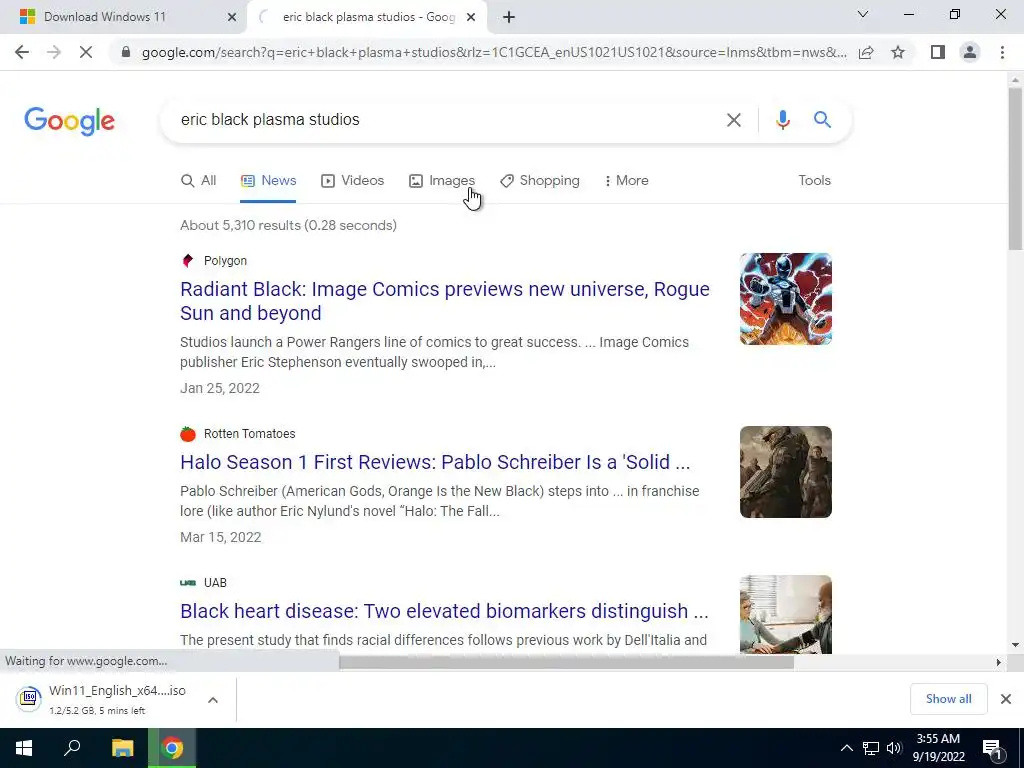Click the Halo article thumbnail
Viewport: 1024px width, 768px height.
tap(786, 472)
